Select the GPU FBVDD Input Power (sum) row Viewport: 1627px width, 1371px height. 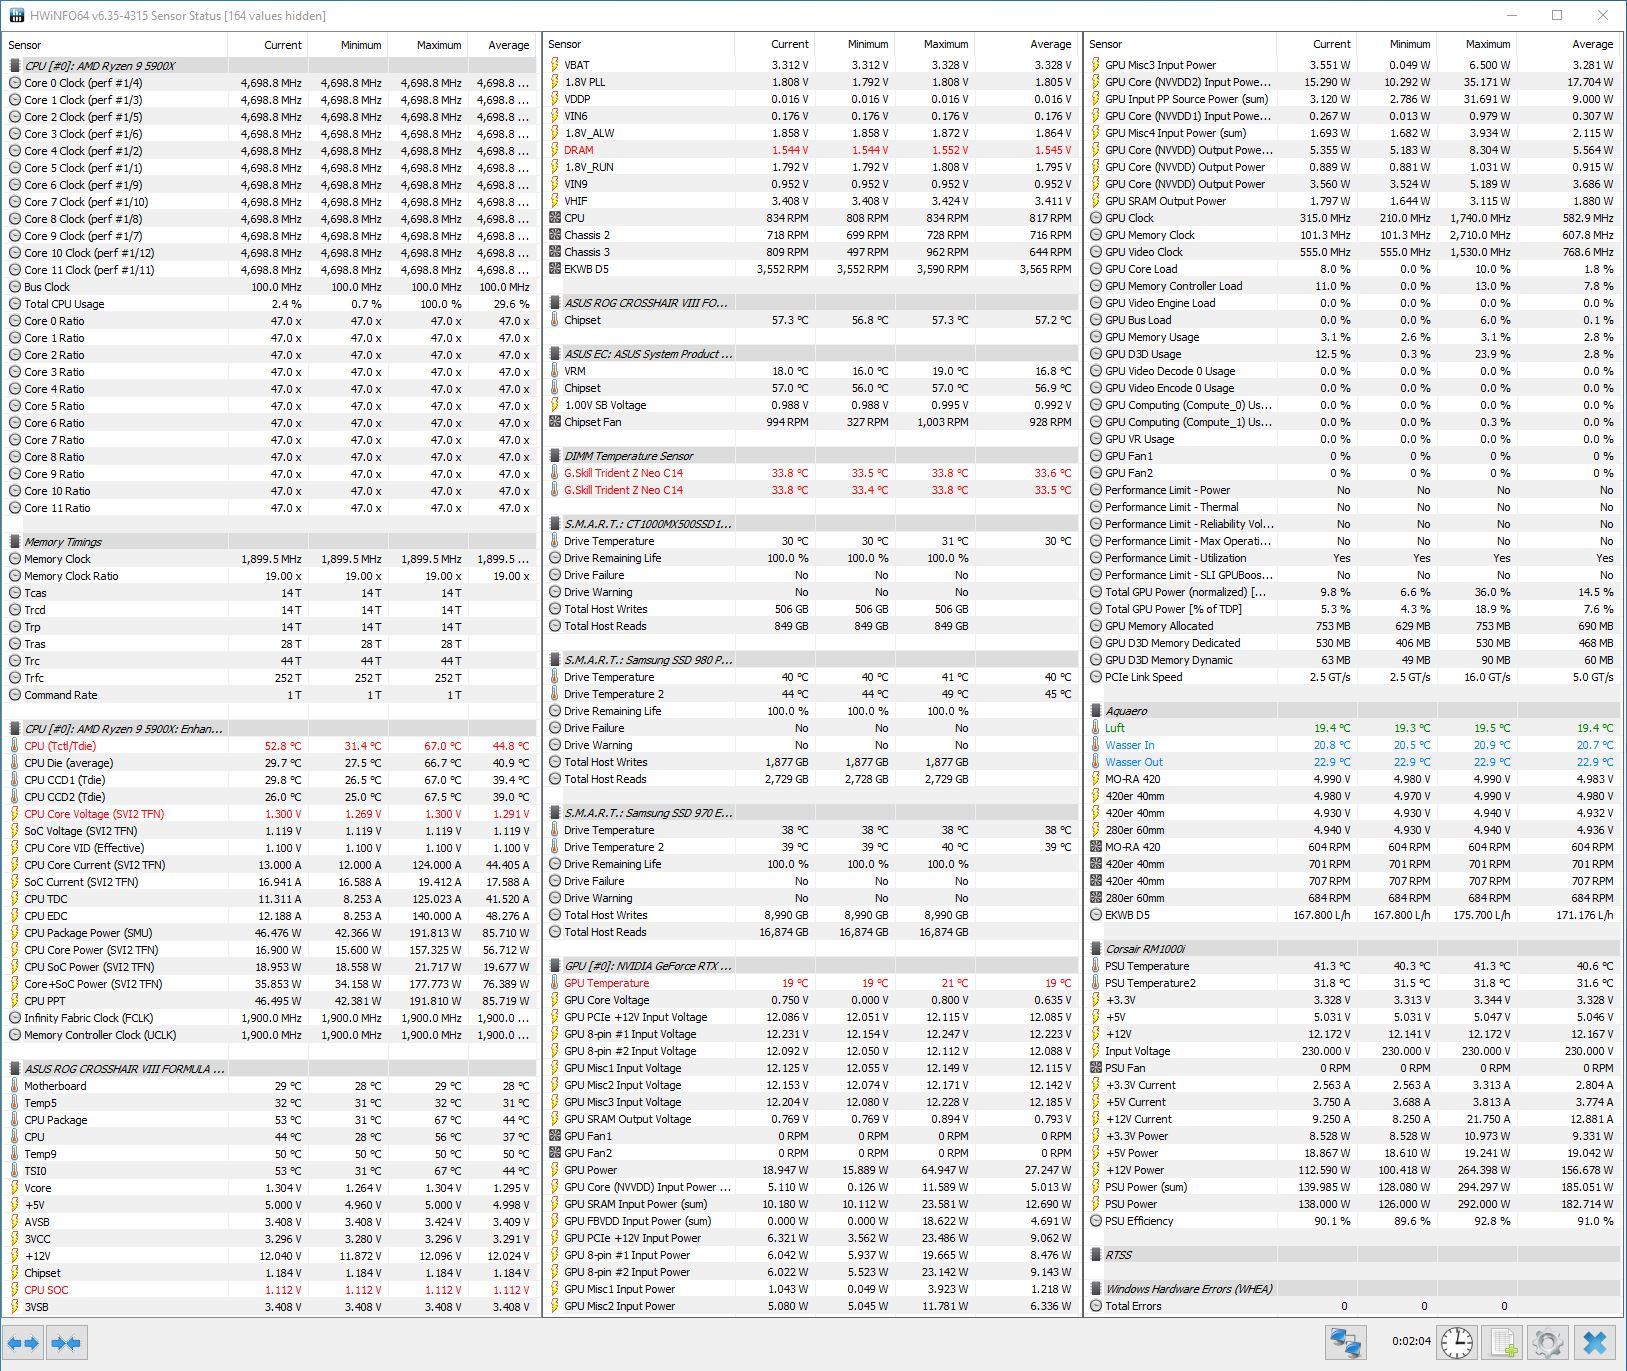coord(811,1221)
